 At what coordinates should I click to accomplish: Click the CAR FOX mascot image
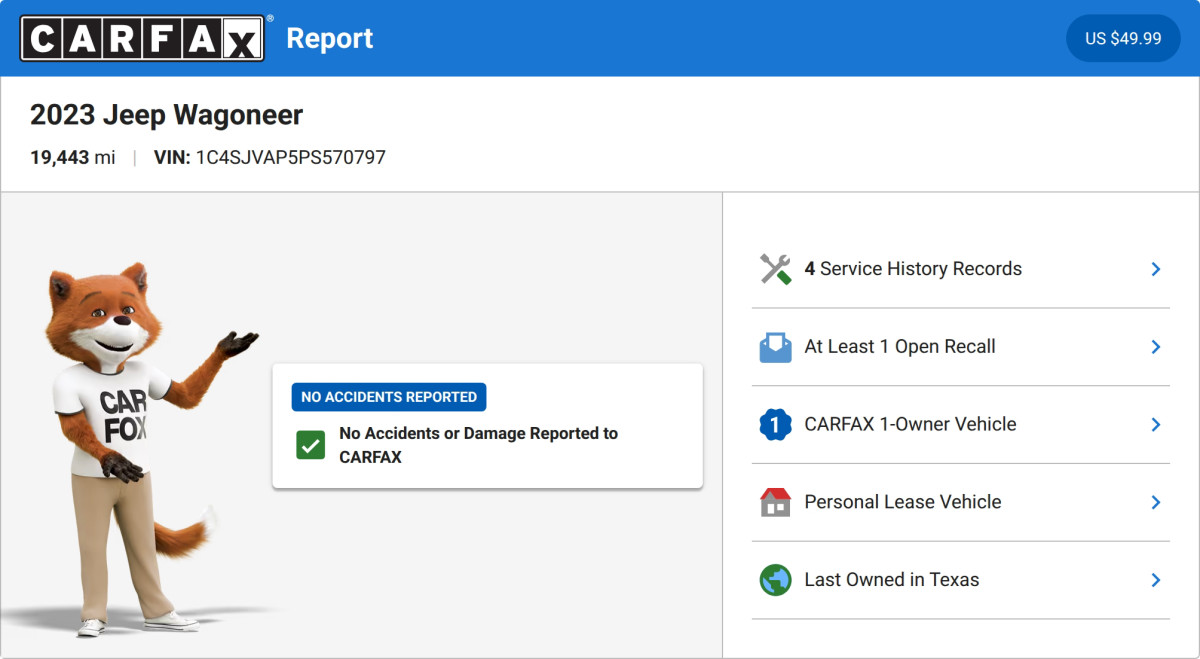click(140, 450)
